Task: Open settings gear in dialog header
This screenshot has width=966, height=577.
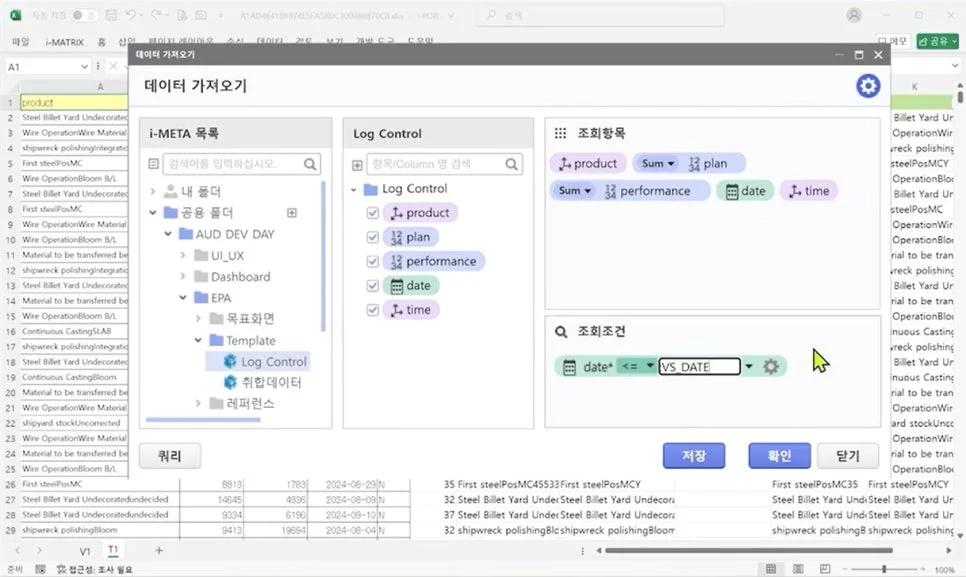Action: coord(867,86)
